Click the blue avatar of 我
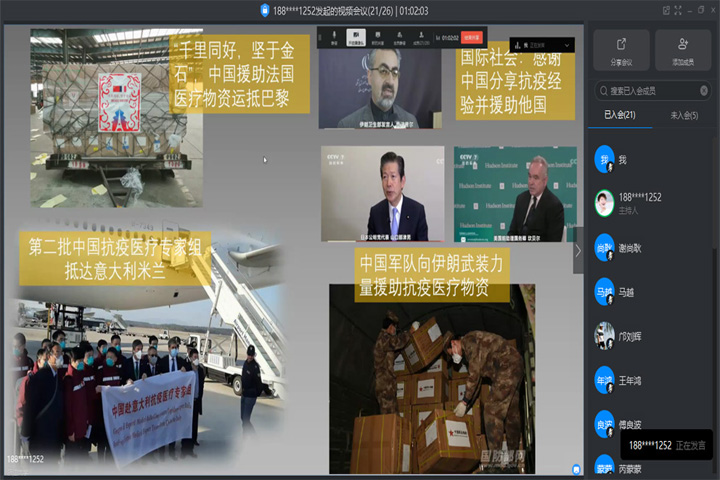720x480 pixels. coord(604,159)
